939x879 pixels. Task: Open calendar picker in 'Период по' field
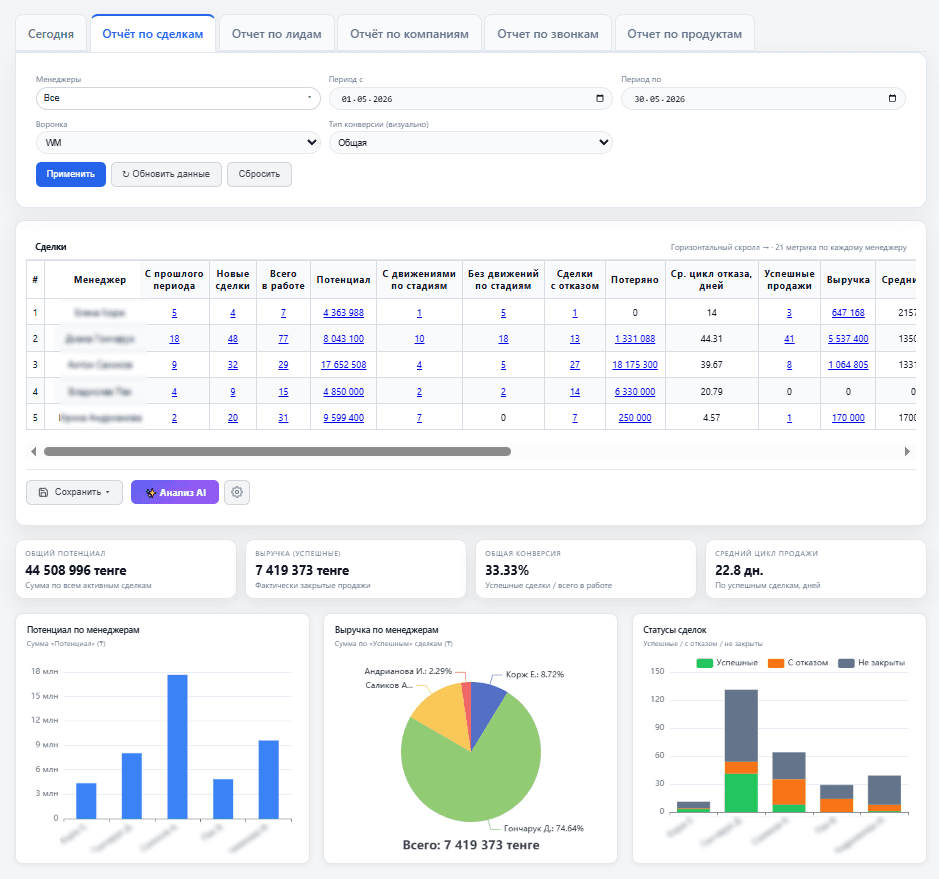pos(892,98)
